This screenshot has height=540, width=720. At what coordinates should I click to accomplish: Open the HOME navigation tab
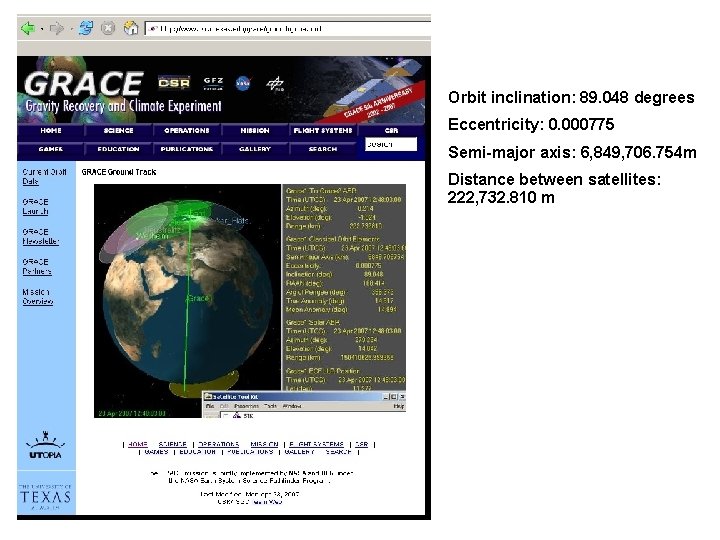pos(51,131)
